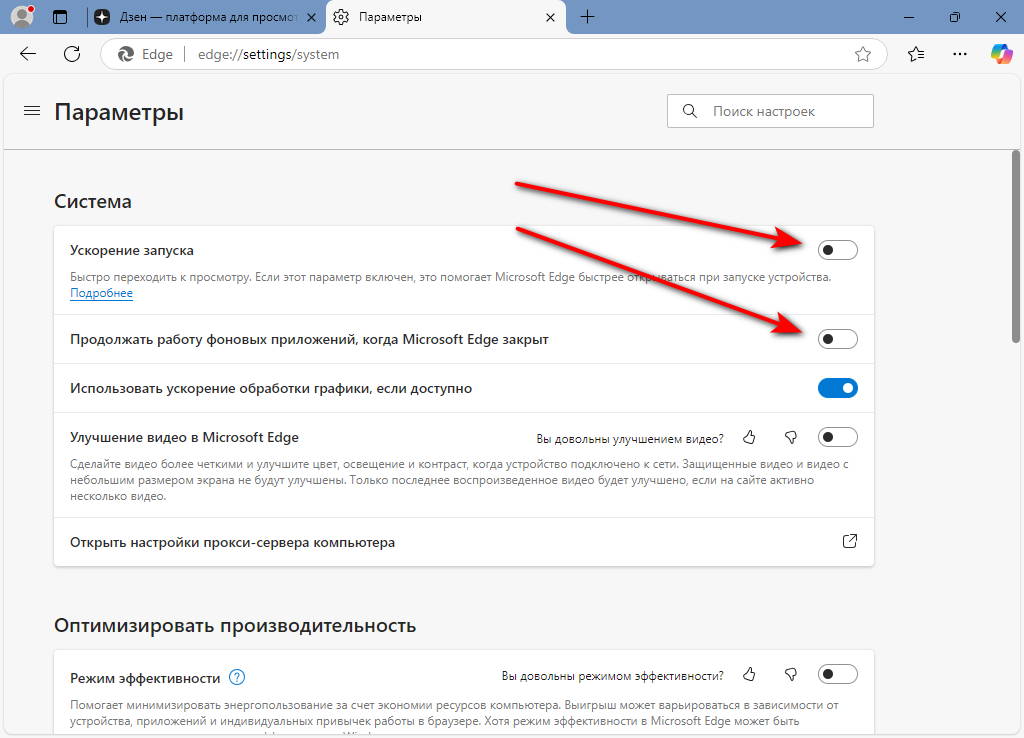The width and height of the screenshot is (1024, 738).
Task: Click Оптимизировать производительность heading
Action: click(235, 626)
